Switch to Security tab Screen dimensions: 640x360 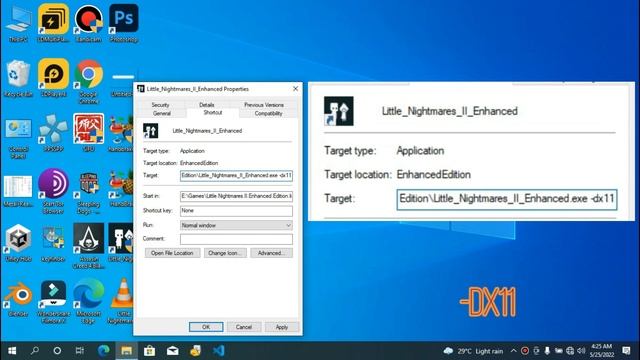pos(160,105)
